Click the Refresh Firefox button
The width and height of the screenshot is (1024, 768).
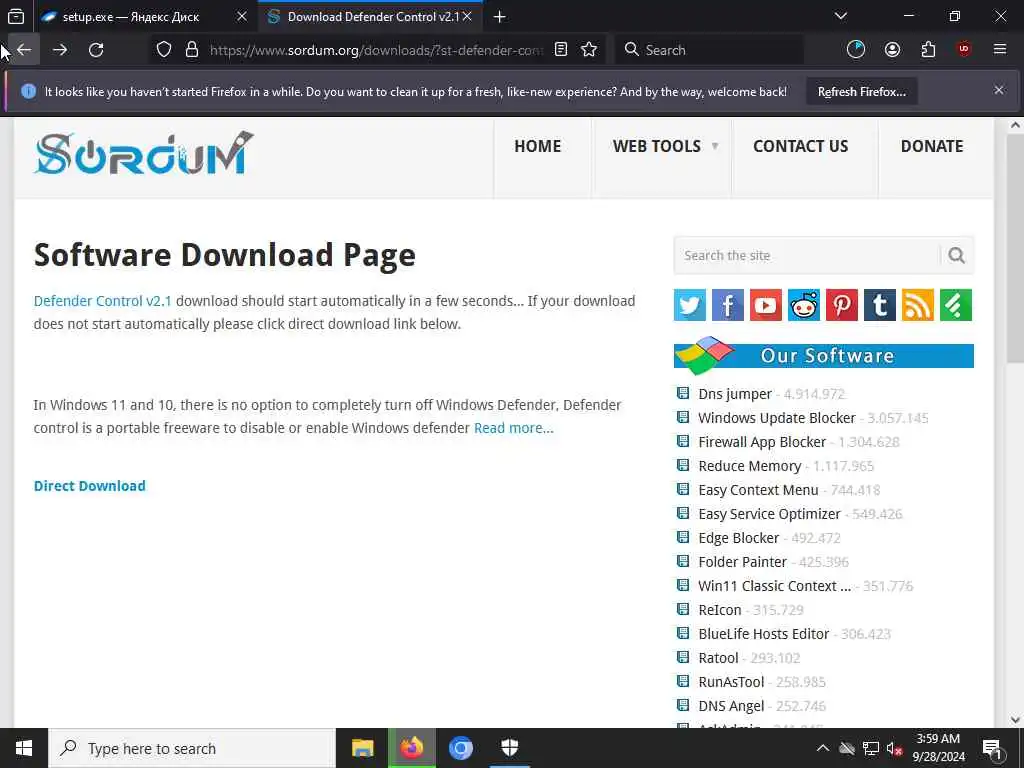[x=861, y=92]
